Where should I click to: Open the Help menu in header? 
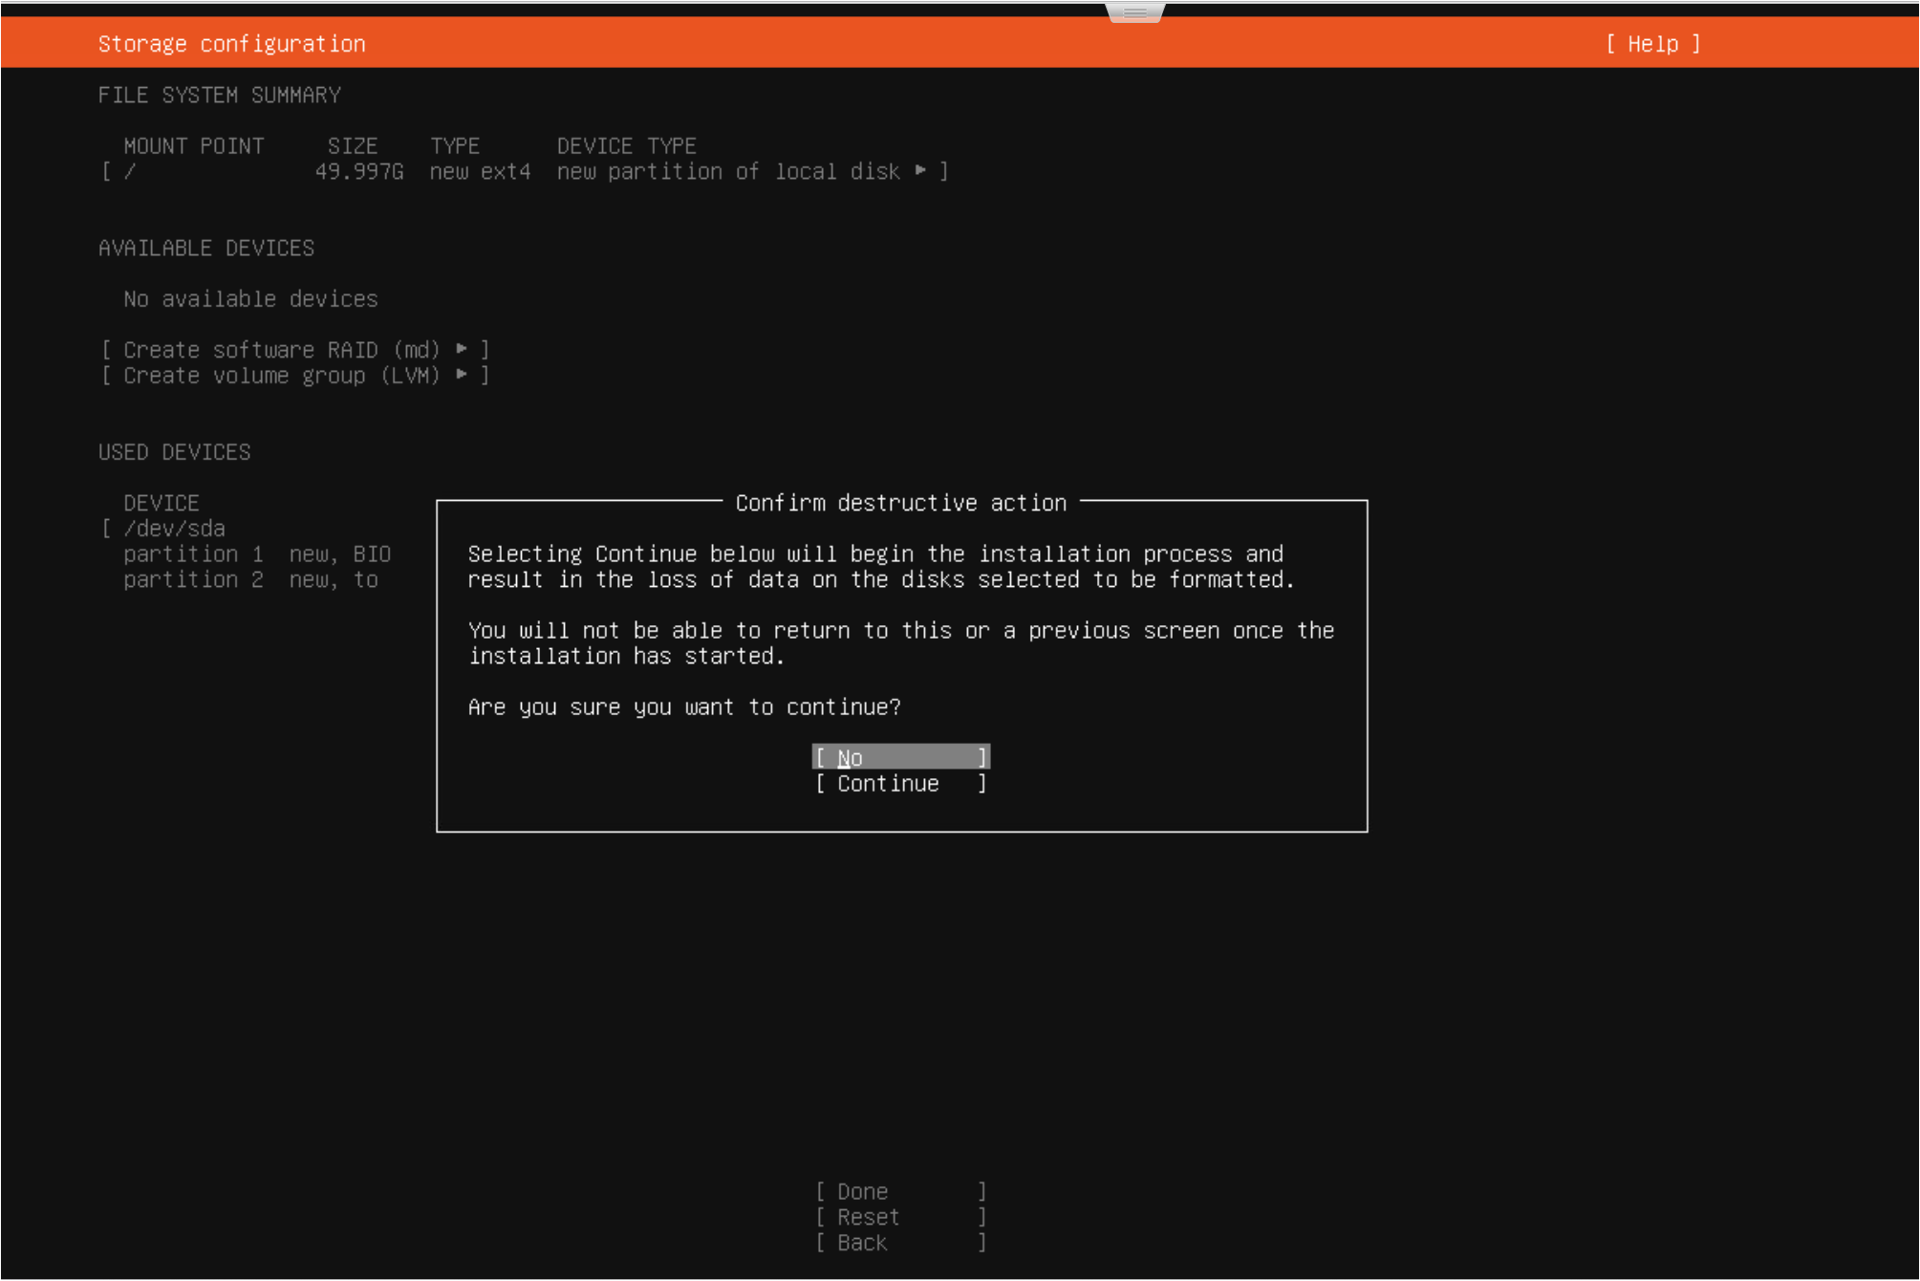1652,44
